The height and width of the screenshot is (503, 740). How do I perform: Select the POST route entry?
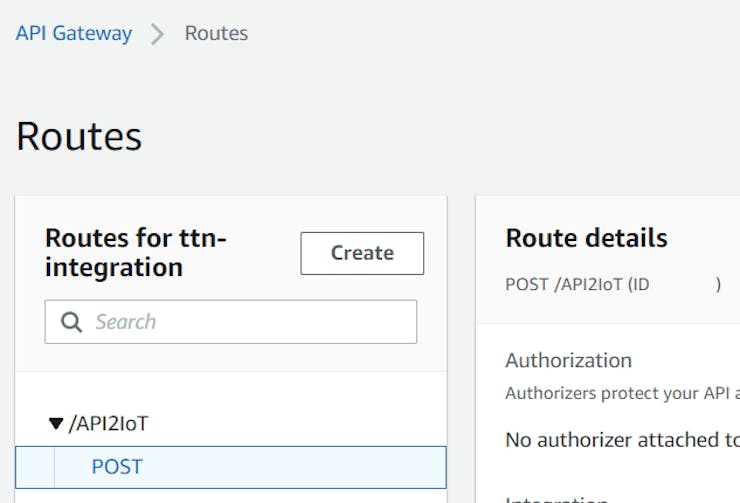point(117,467)
